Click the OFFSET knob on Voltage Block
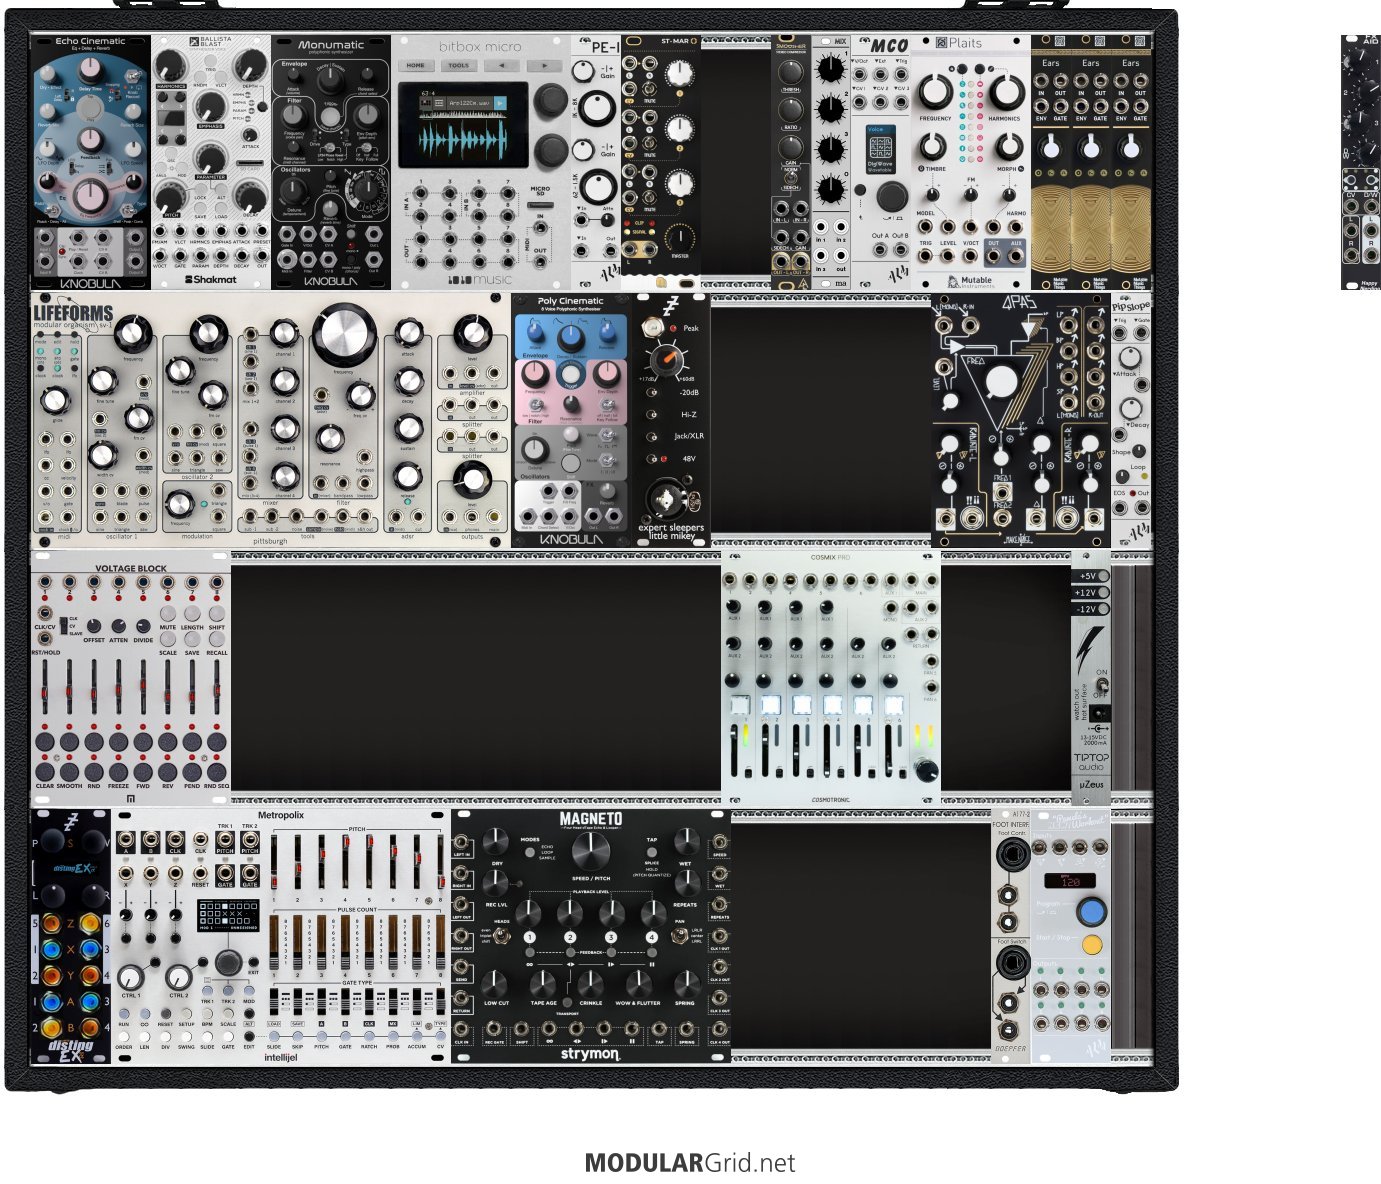This screenshot has width=1381, height=1184. [x=94, y=626]
